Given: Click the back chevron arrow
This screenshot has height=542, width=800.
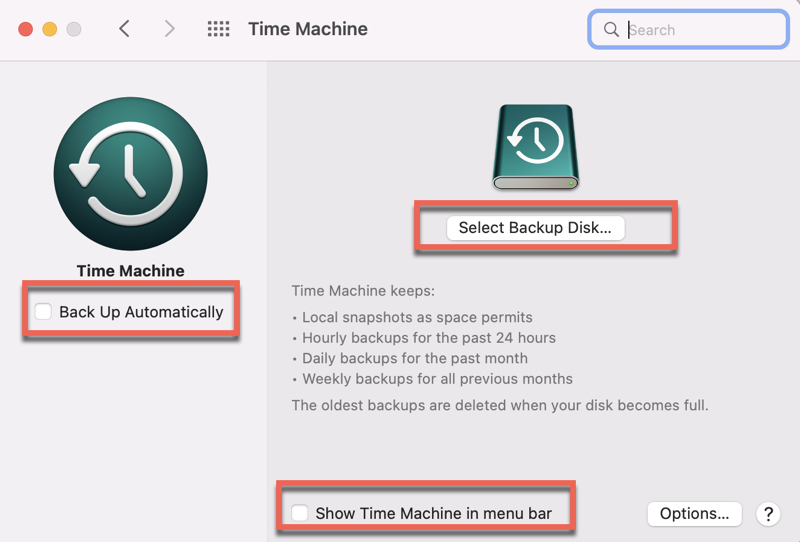Looking at the screenshot, I should click(124, 29).
